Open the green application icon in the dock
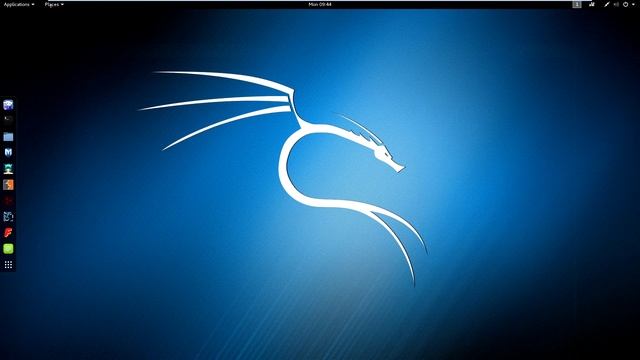 (8, 249)
